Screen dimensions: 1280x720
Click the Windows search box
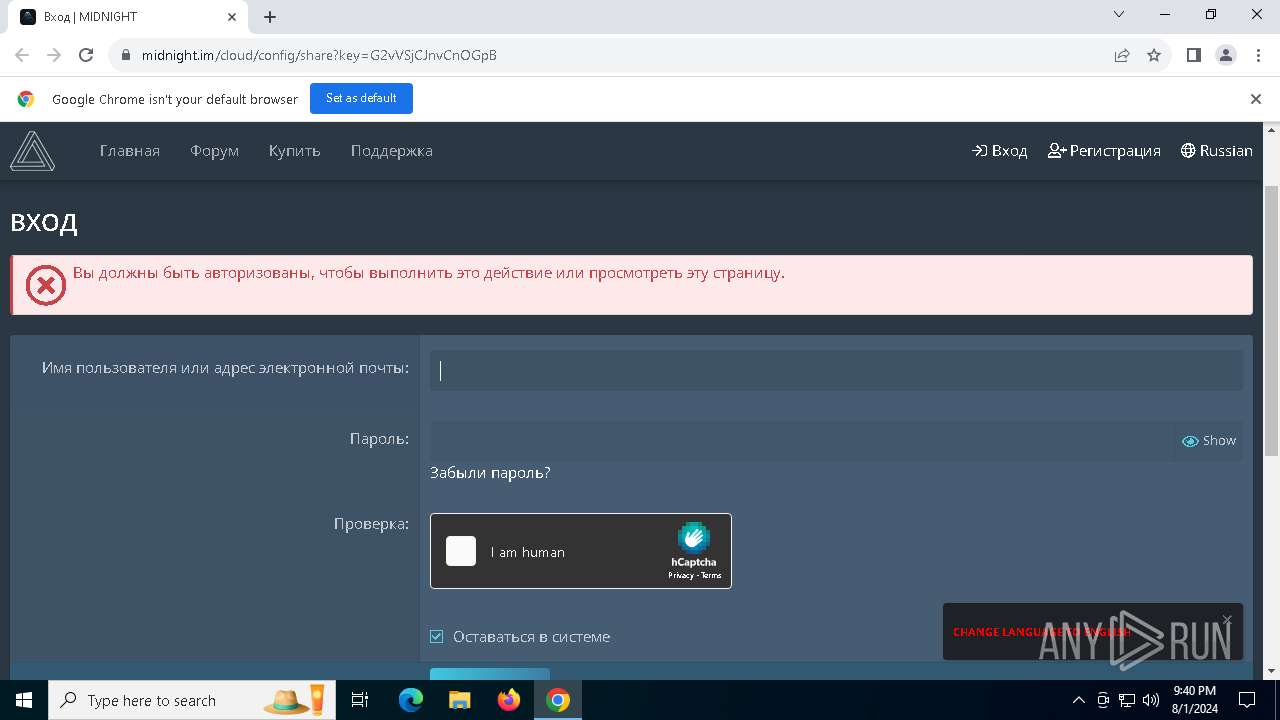pos(190,700)
